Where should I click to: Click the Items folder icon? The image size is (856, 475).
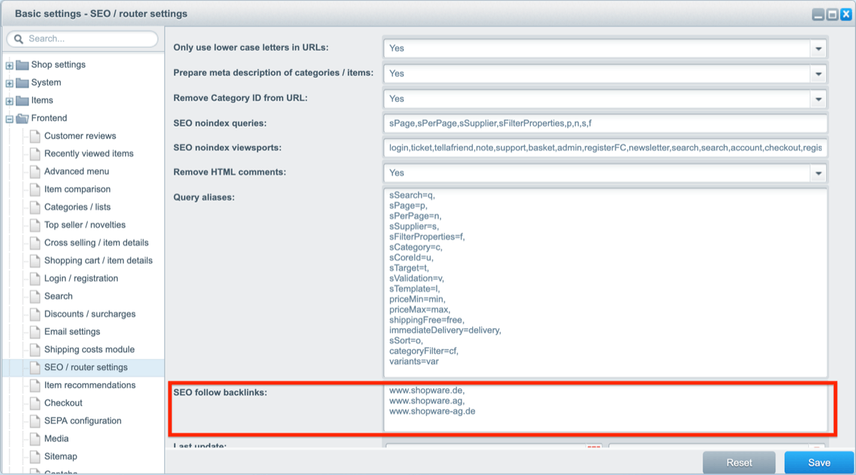tap(22, 100)
